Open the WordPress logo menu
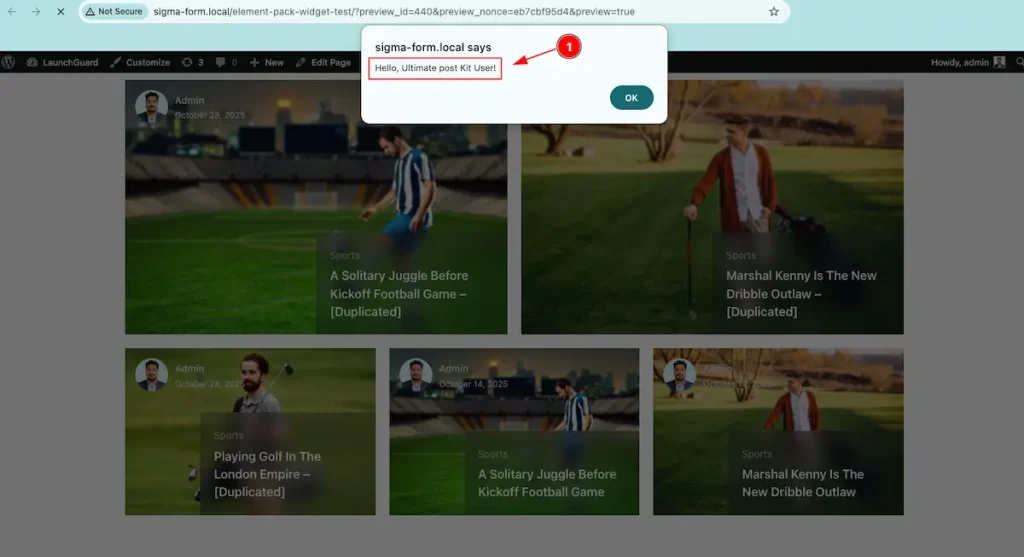The image size is (1024, 557). click(x=8, y=62)
